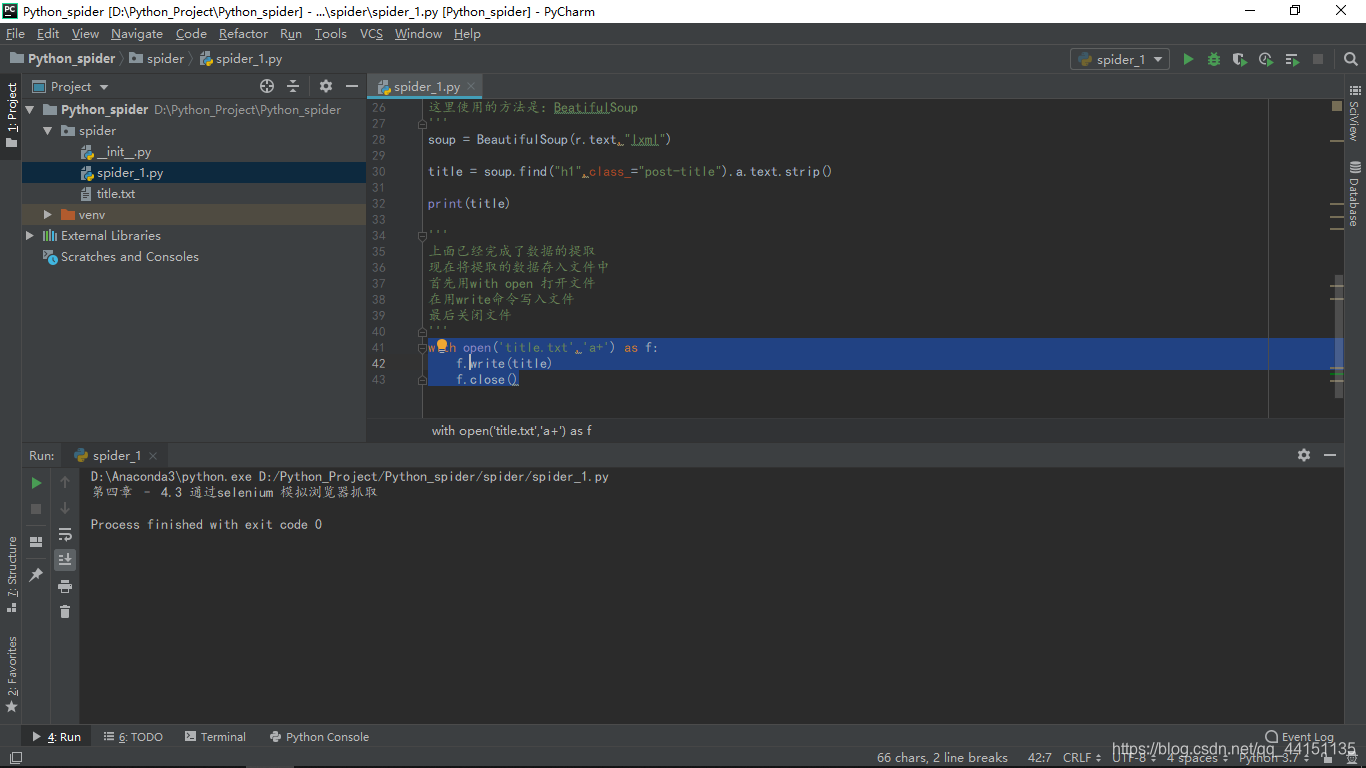Screen dimensions: 1366x768
Task: Click the editor vertical scrollbar thumb
Action: 1337,335
